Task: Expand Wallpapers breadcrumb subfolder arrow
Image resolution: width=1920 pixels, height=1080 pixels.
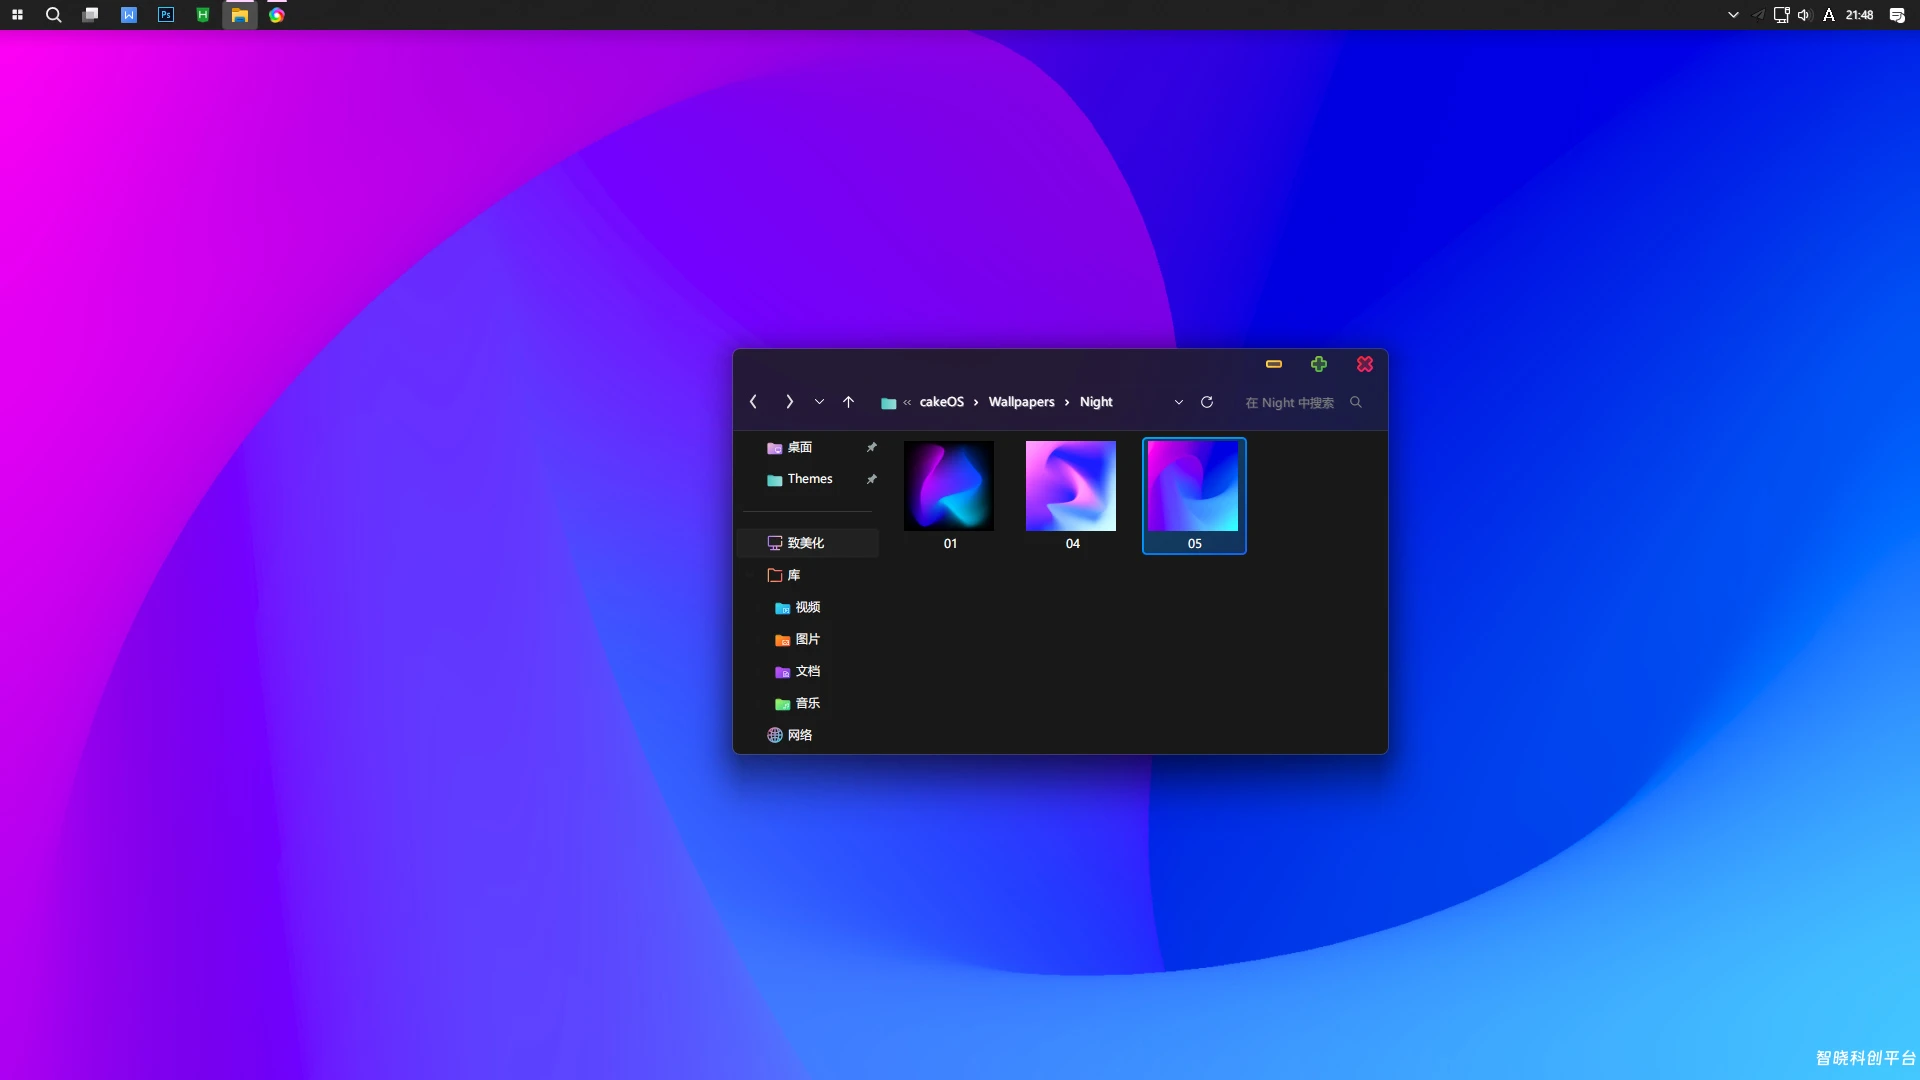Action: [1067, 403]
